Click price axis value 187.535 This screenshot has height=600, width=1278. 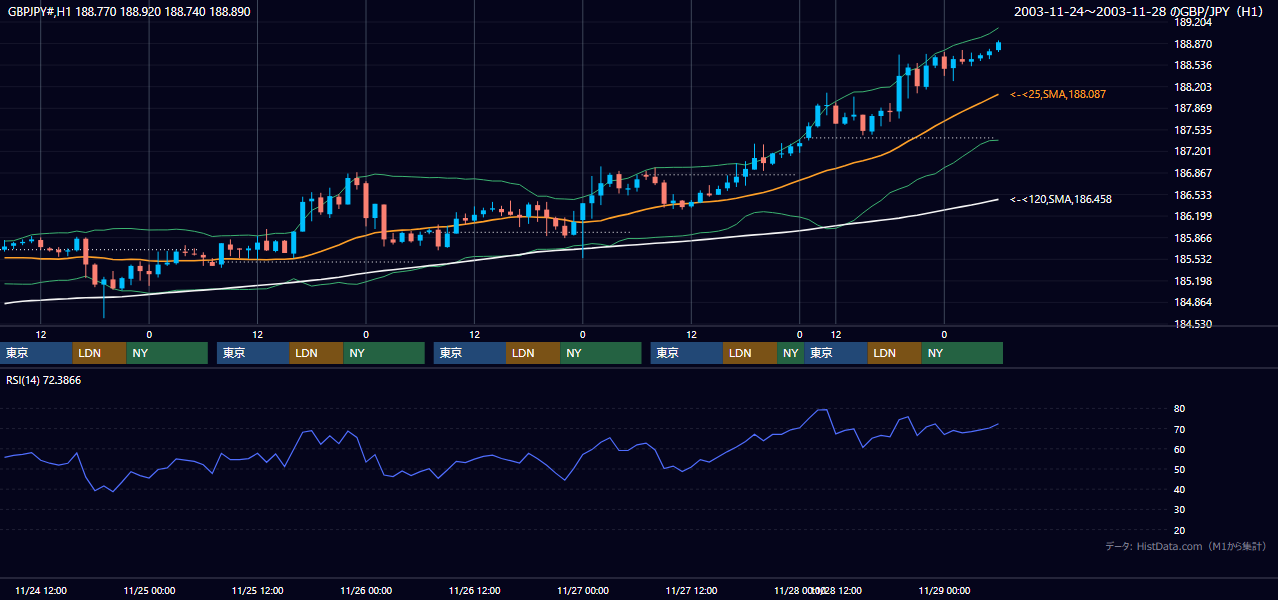tap(1192, 130)
